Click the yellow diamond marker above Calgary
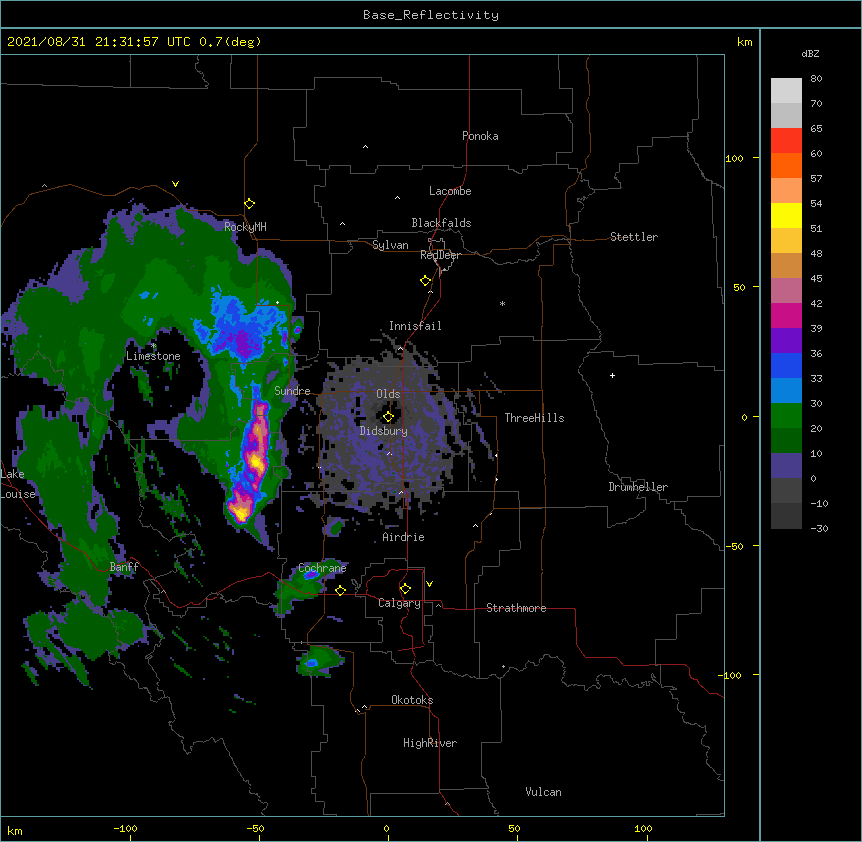The height and width of the screenshot is (842, 862). (405, 589)
